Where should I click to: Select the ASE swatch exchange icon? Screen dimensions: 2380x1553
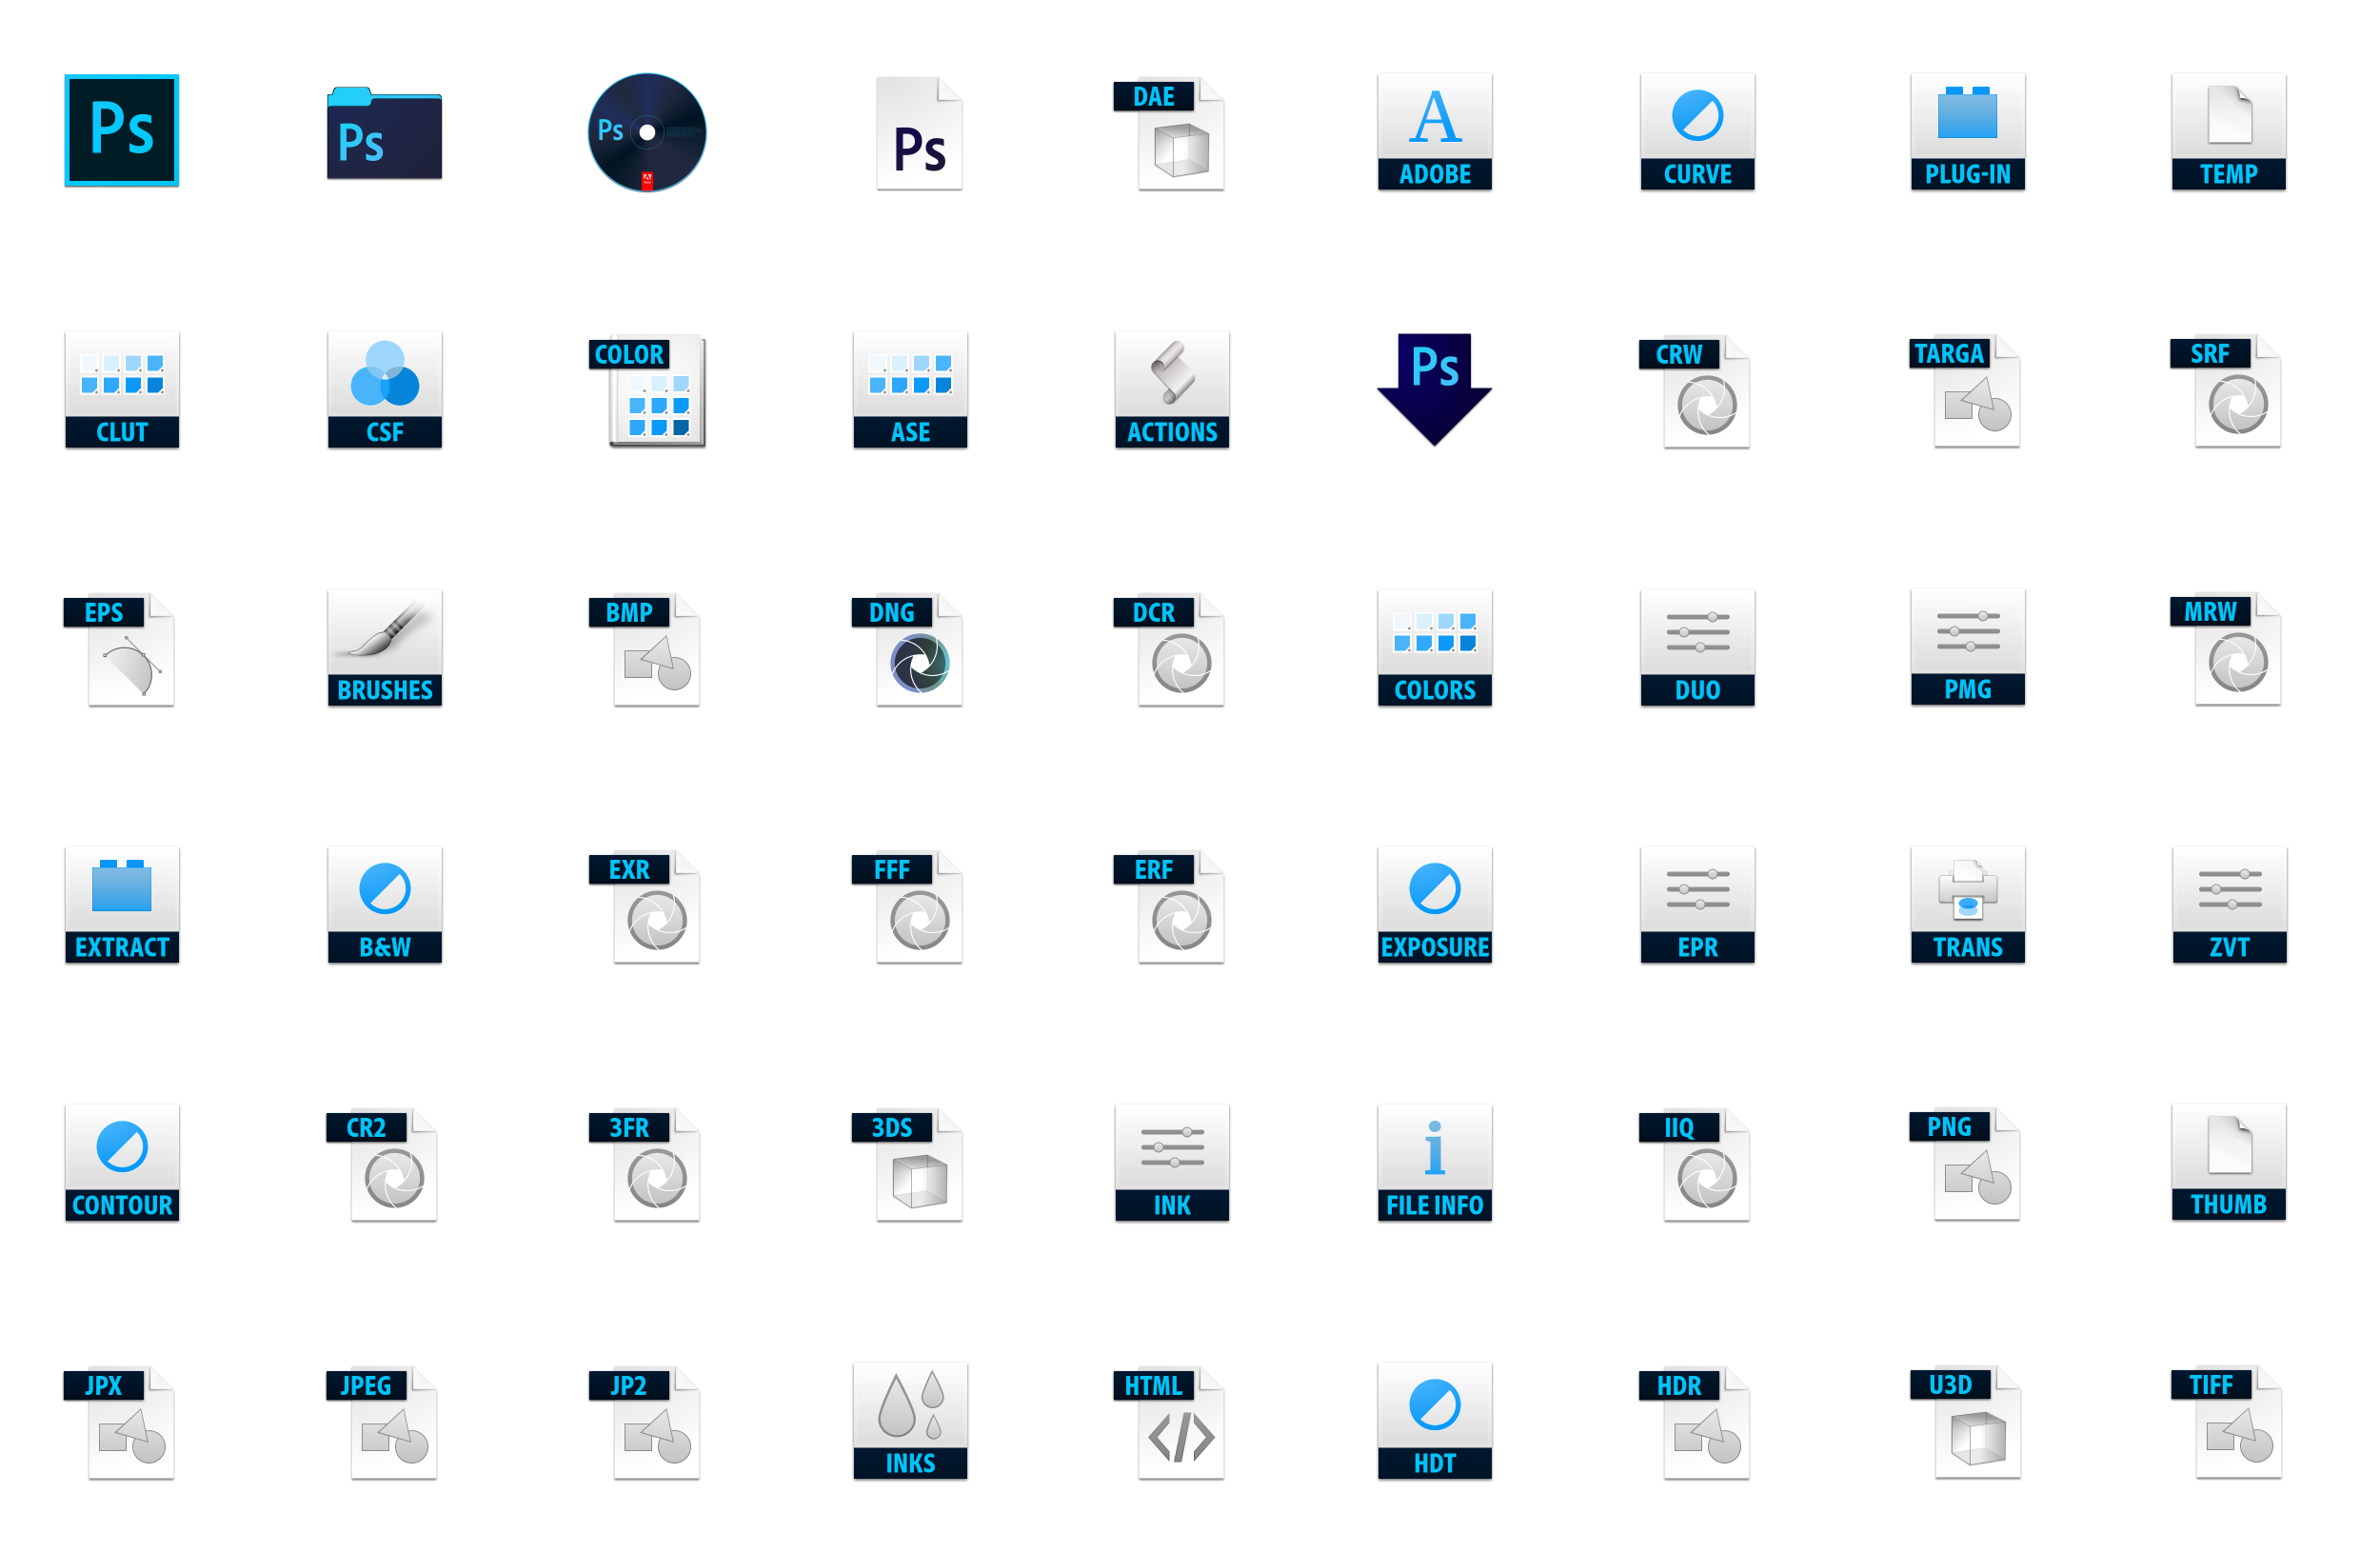pos(910,389)
